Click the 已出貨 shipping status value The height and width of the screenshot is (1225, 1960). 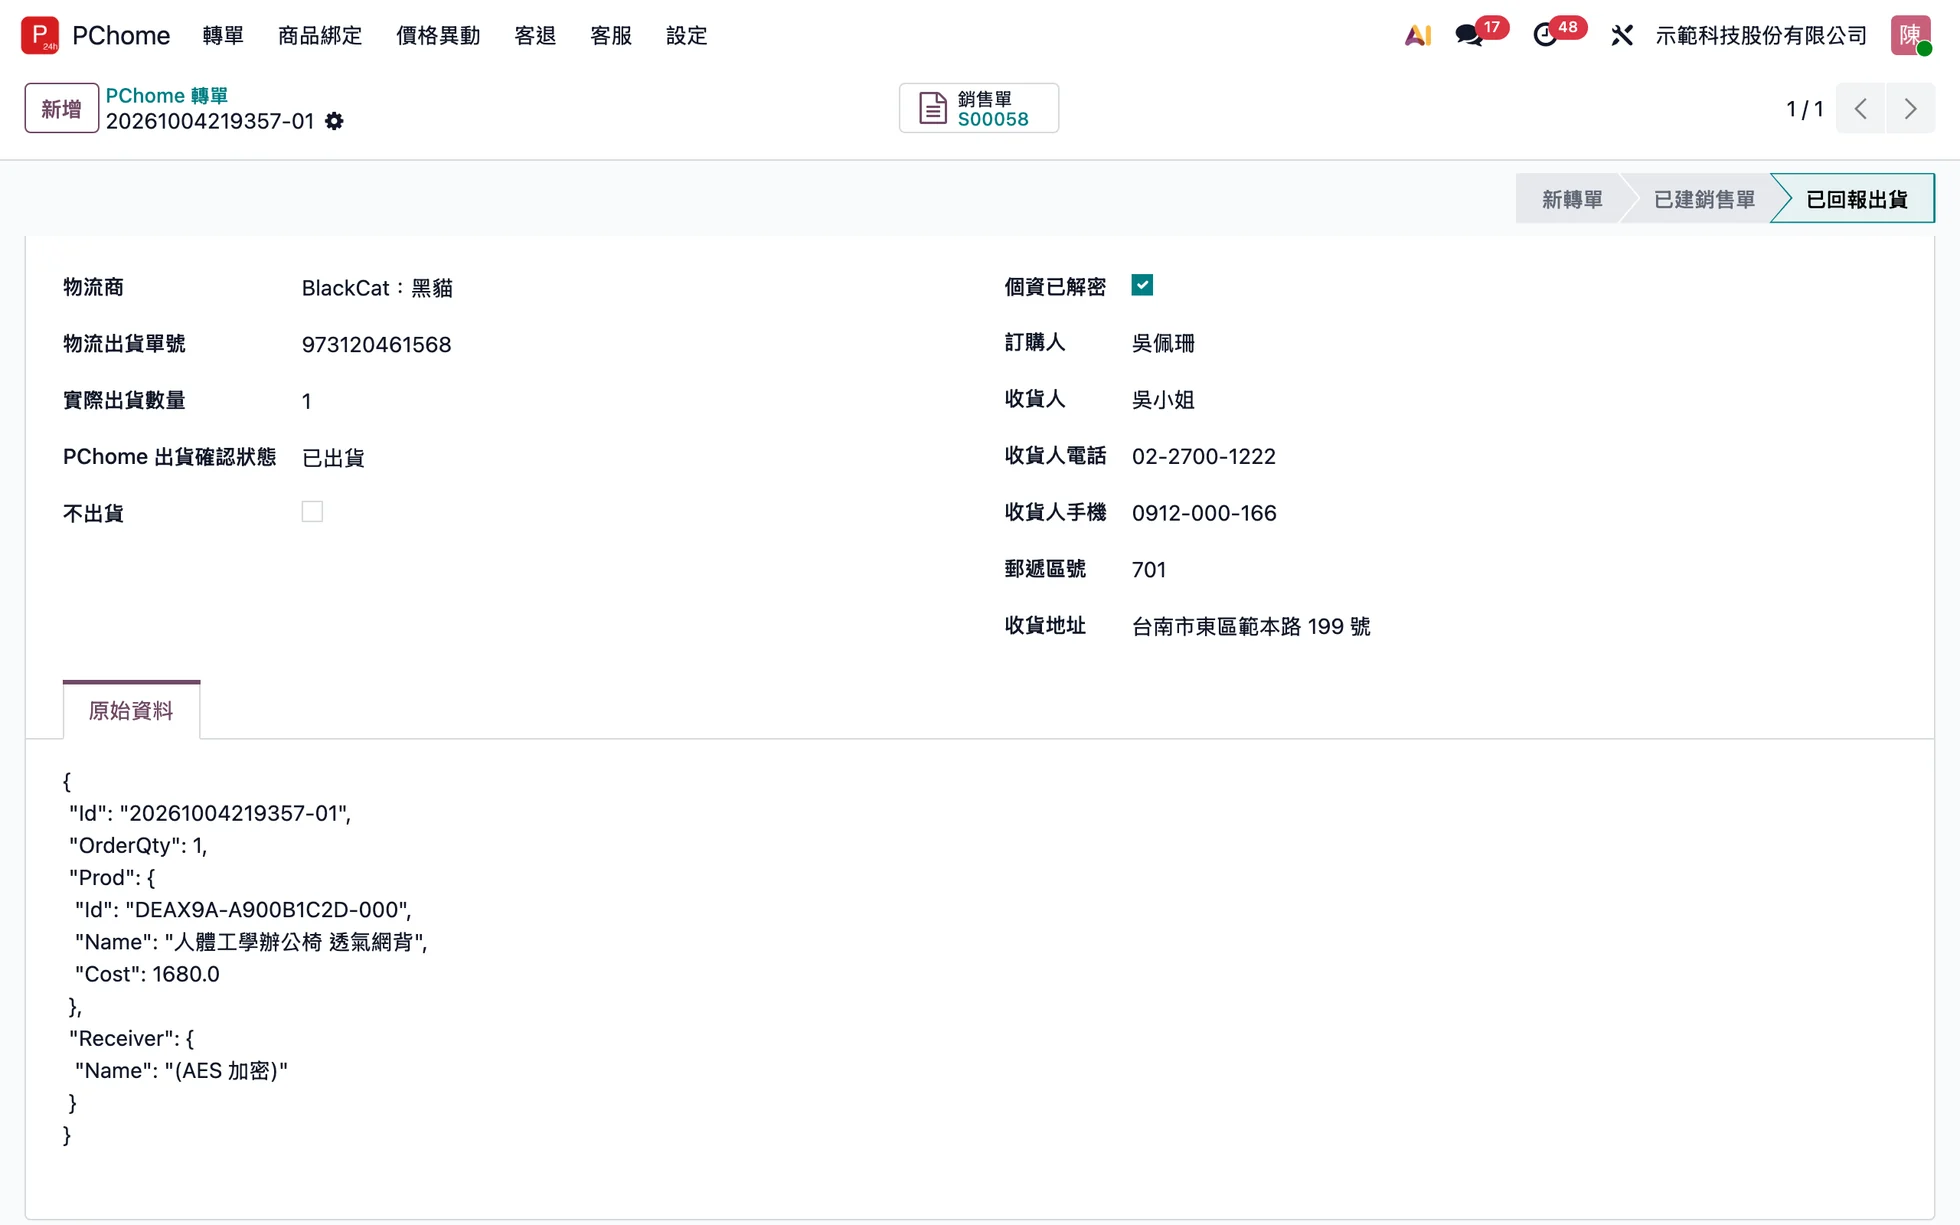point(333,458)
